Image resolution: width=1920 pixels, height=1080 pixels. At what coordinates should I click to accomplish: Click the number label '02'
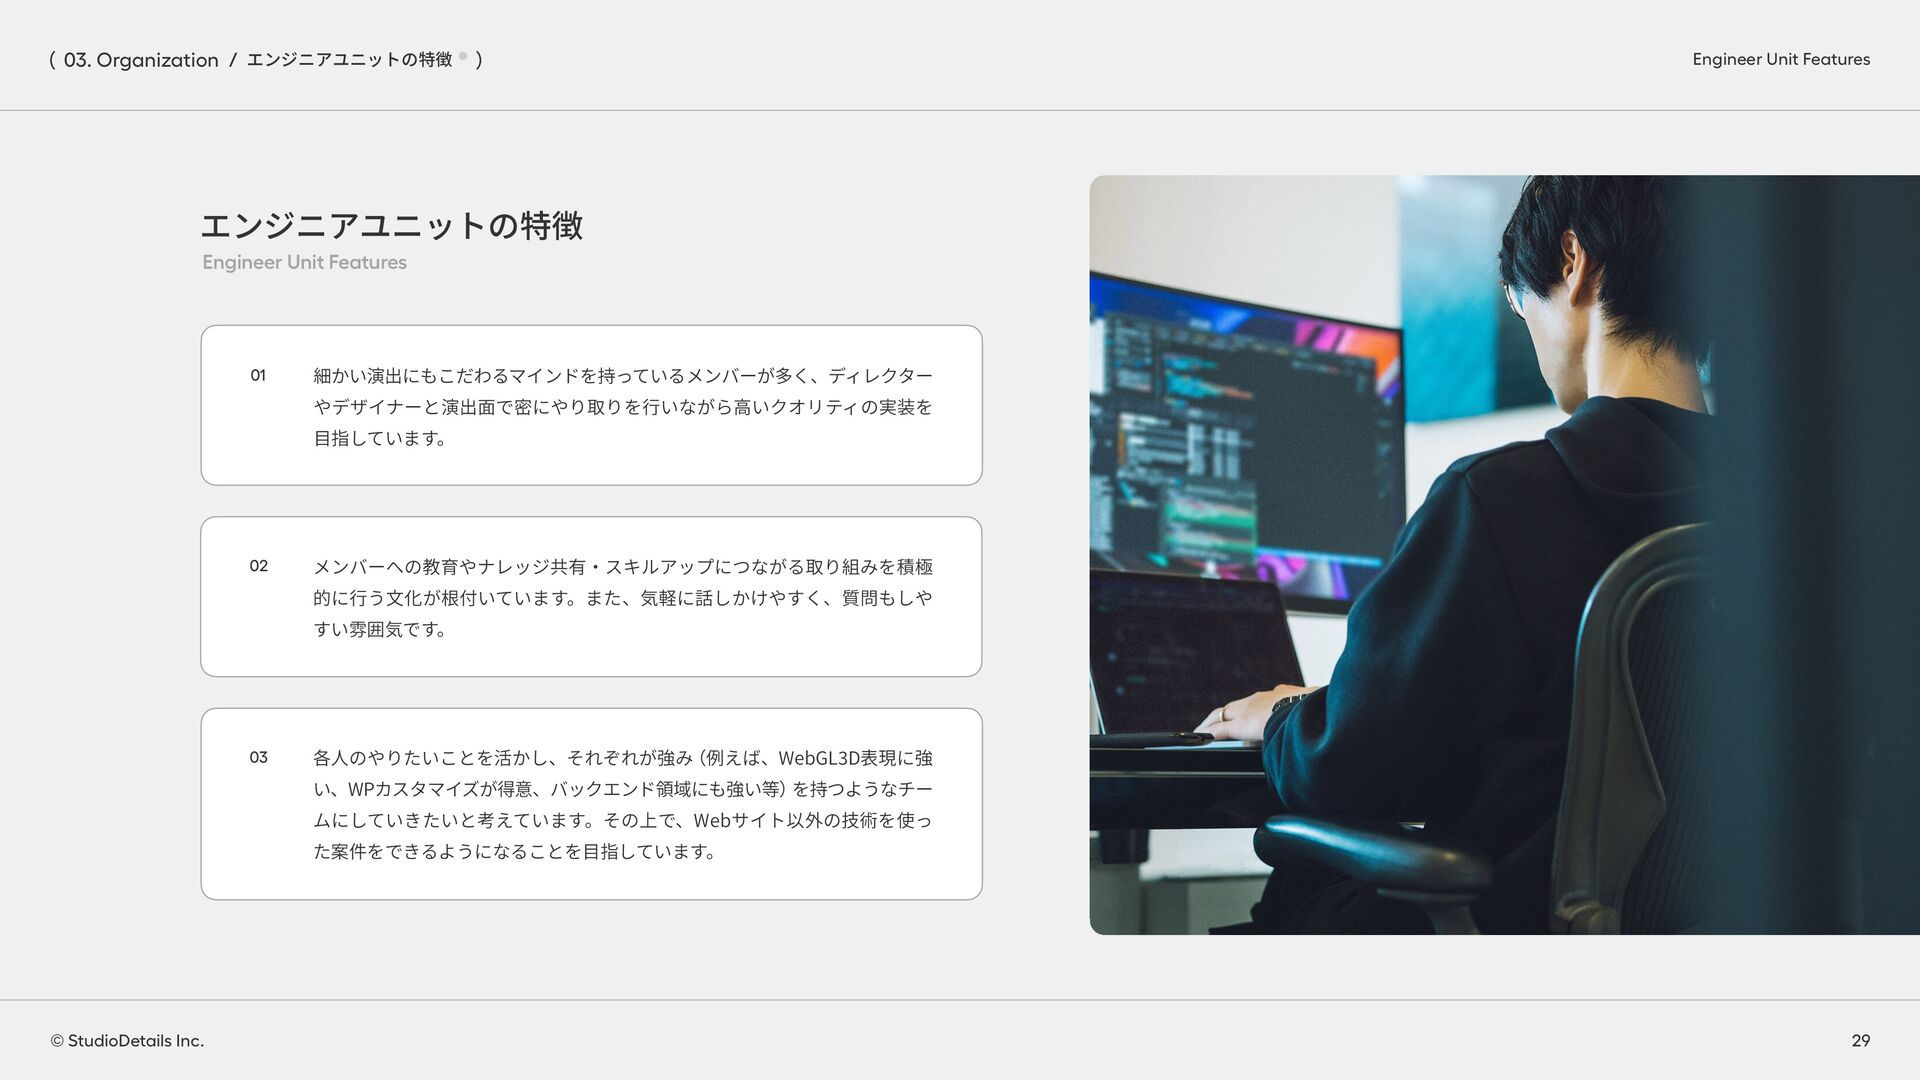[x=258, y=566]
